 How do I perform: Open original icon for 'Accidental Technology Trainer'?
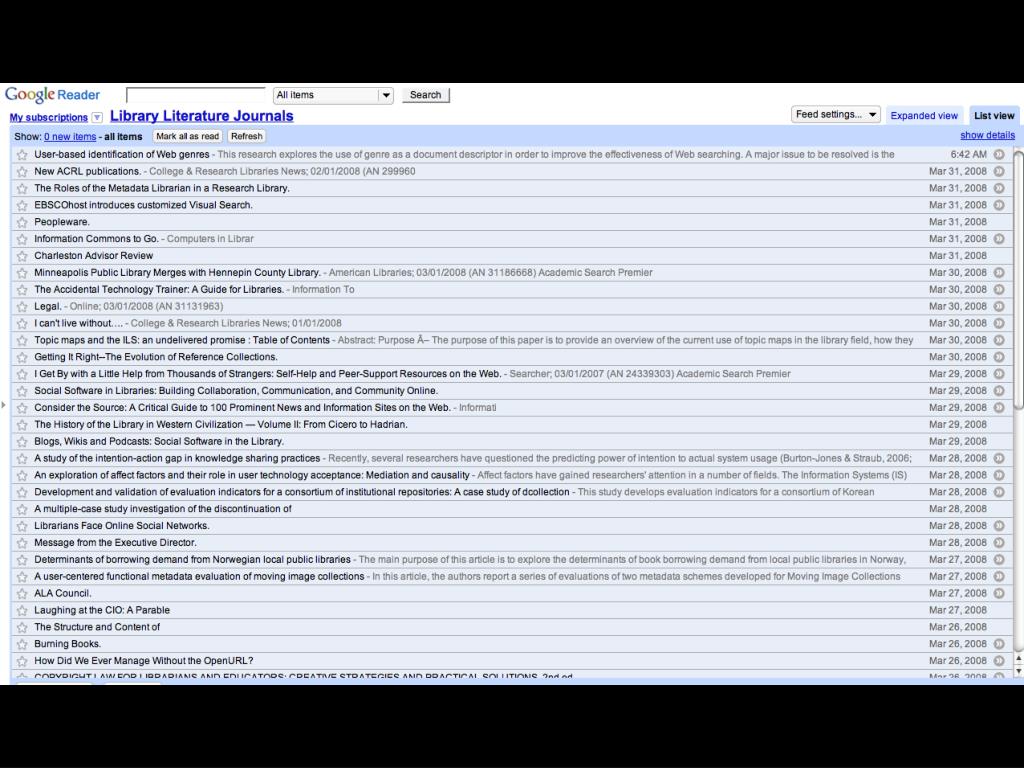(999, 290)
